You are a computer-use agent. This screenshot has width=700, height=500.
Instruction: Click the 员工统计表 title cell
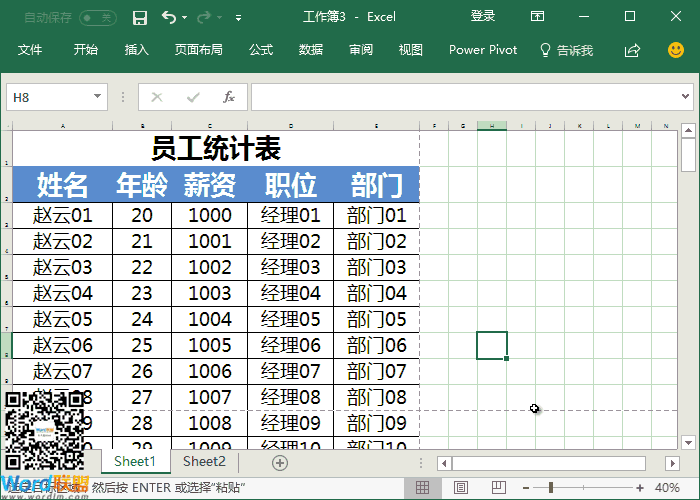(216, 148)
